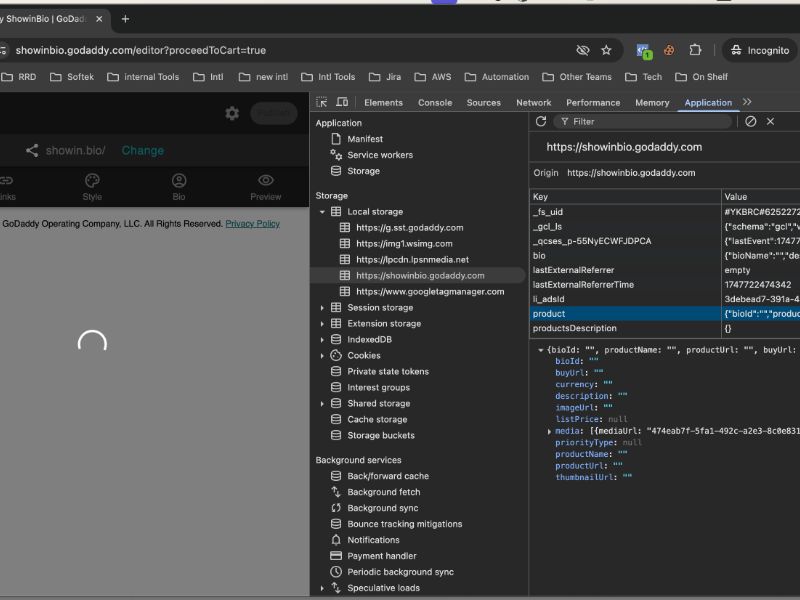The image size is (800, 600).
Task: Open Private state tokens
Action: (x=387, y=371)
